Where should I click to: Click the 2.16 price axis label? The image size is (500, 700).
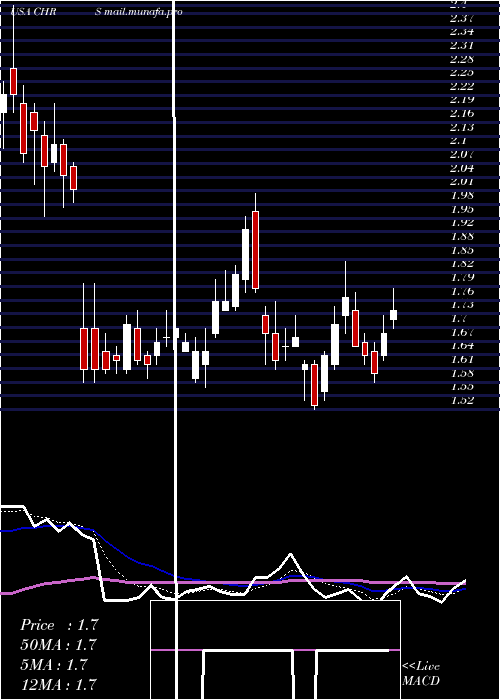pyautogui.click(x=462, y=113)
